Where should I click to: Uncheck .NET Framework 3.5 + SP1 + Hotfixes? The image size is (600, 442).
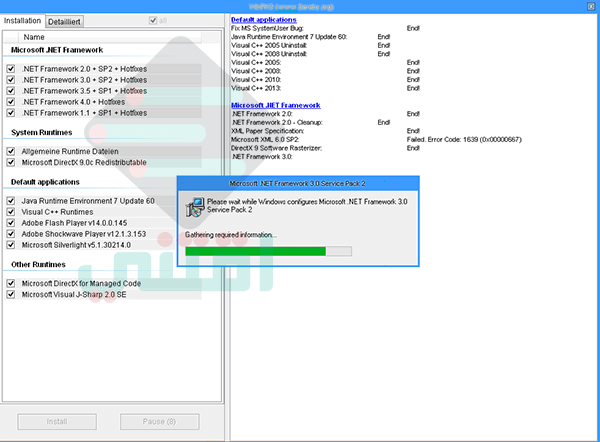pyautogui.click(x=11, y=91)
